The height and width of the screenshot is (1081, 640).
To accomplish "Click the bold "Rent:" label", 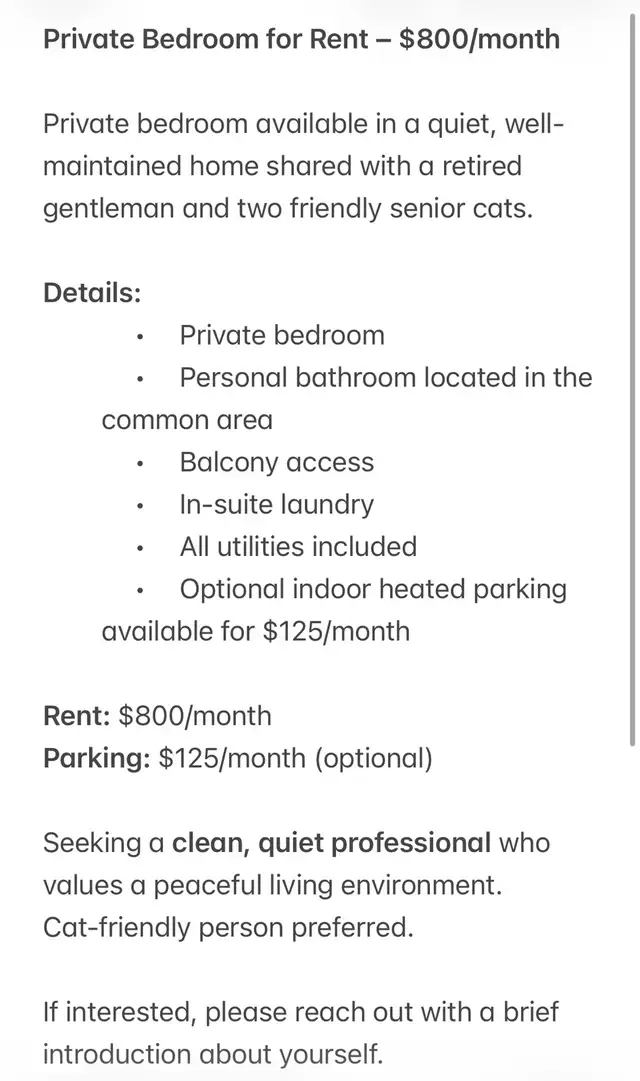I will (x=76, y=716).
